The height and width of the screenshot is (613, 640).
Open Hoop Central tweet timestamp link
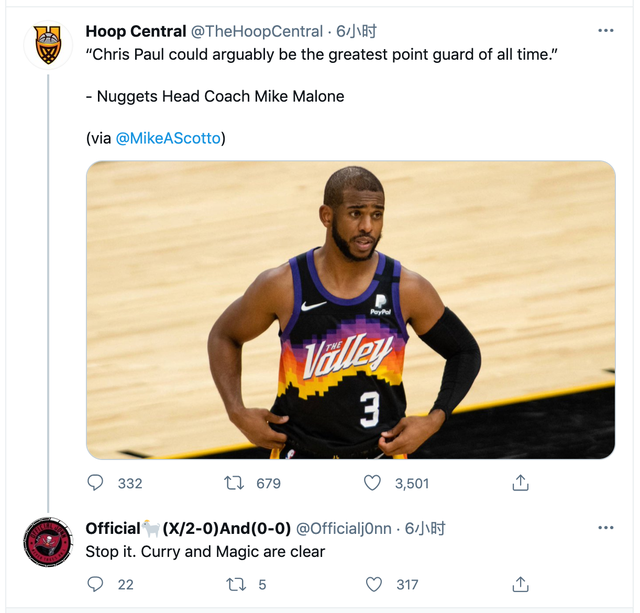point(355,31)
